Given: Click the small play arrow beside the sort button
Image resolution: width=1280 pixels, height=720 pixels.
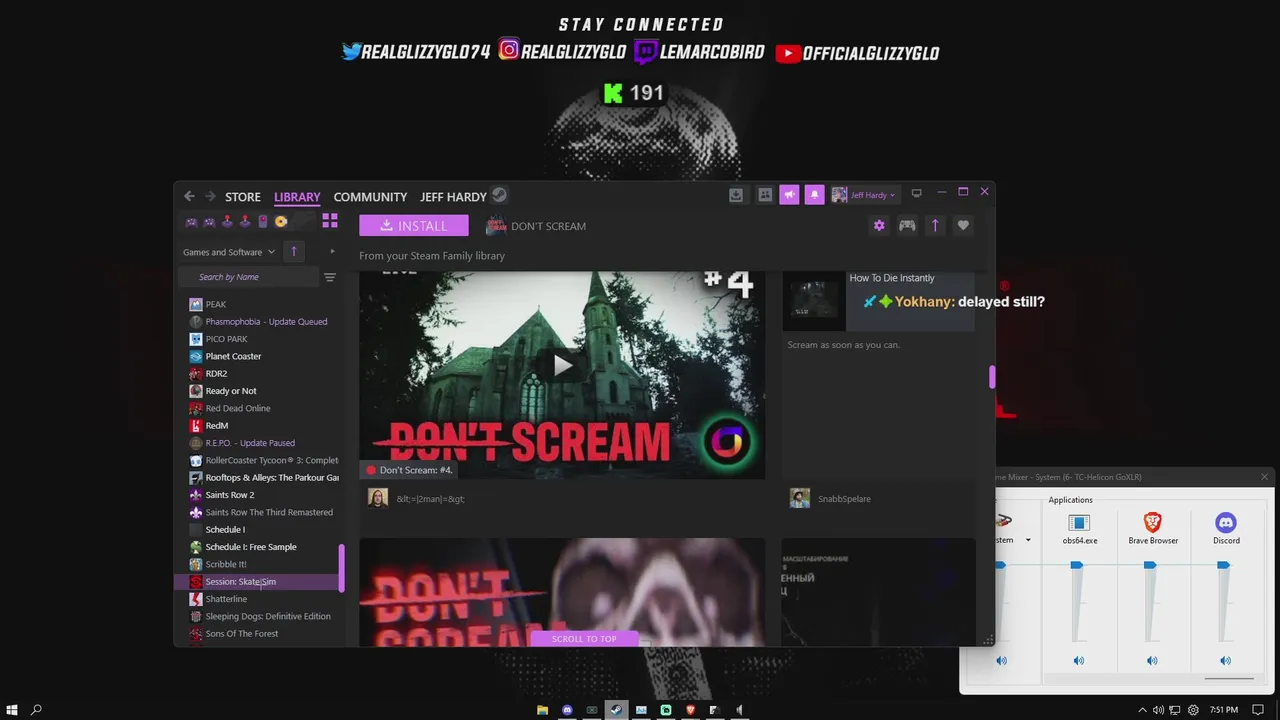Looking at the screenshot, I should [332, 252].
